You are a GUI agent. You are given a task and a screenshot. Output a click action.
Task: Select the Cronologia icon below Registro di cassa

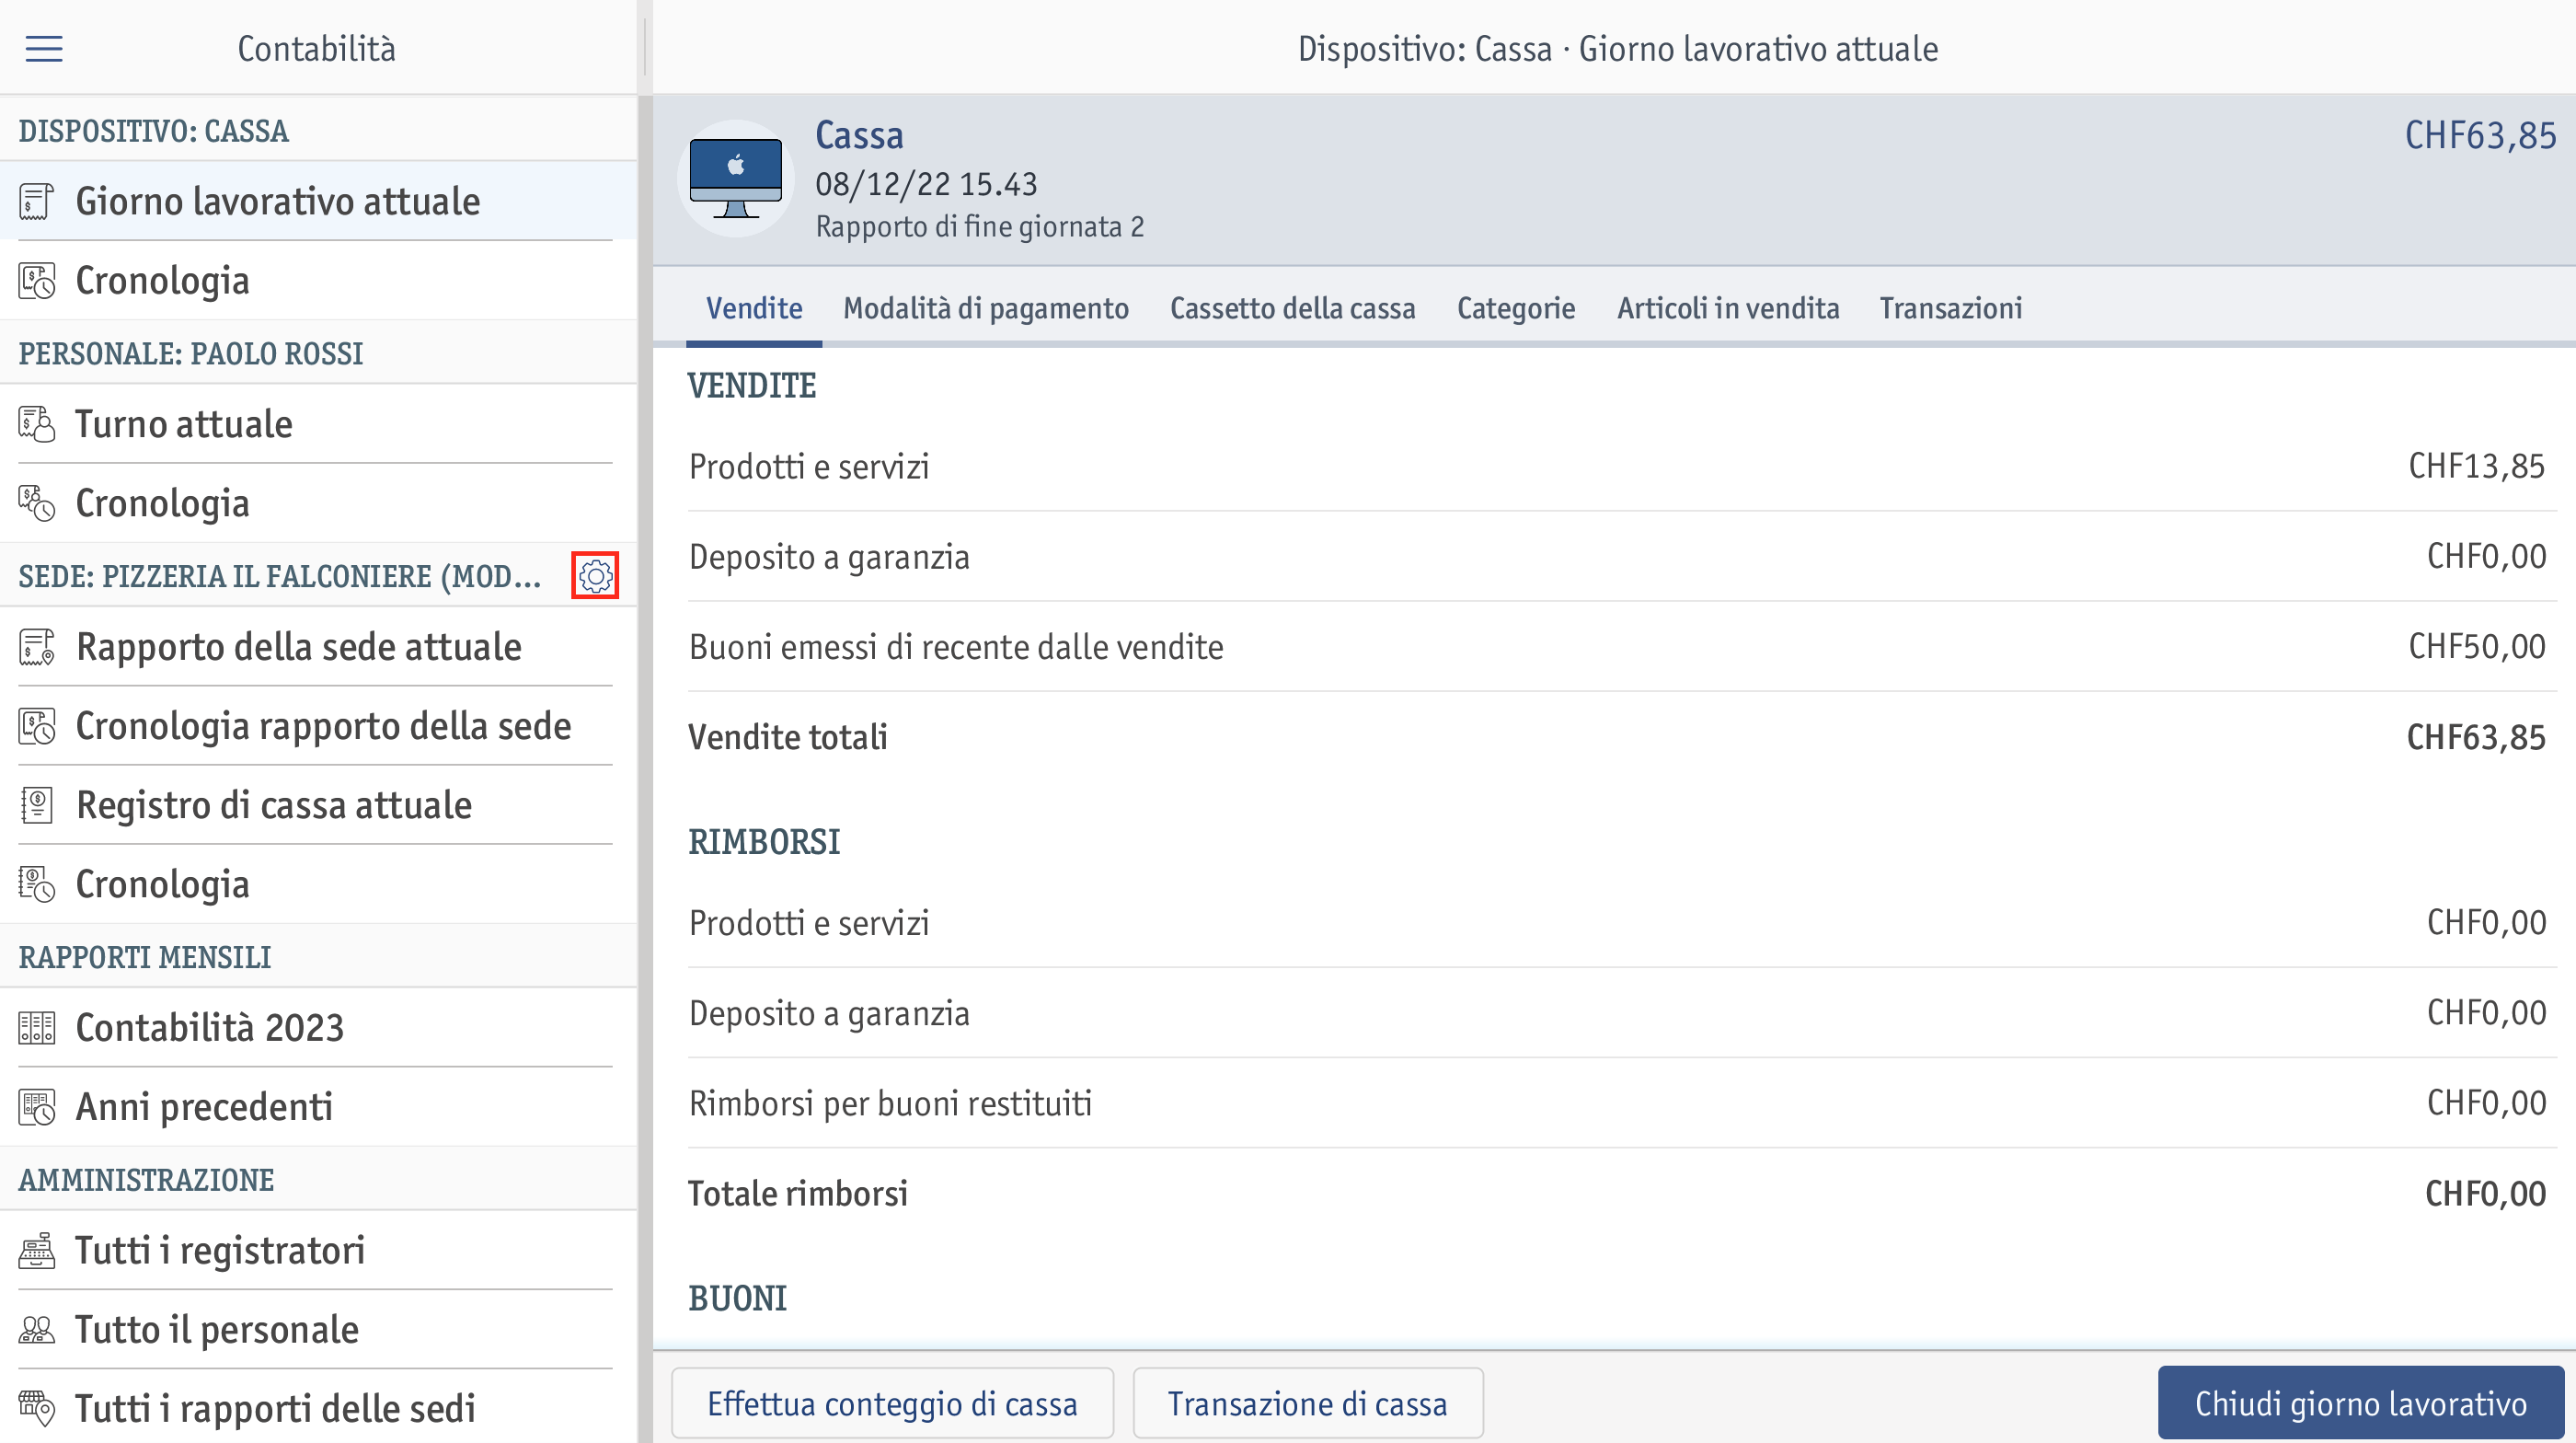pyautogui.click(x=37, y=884)
